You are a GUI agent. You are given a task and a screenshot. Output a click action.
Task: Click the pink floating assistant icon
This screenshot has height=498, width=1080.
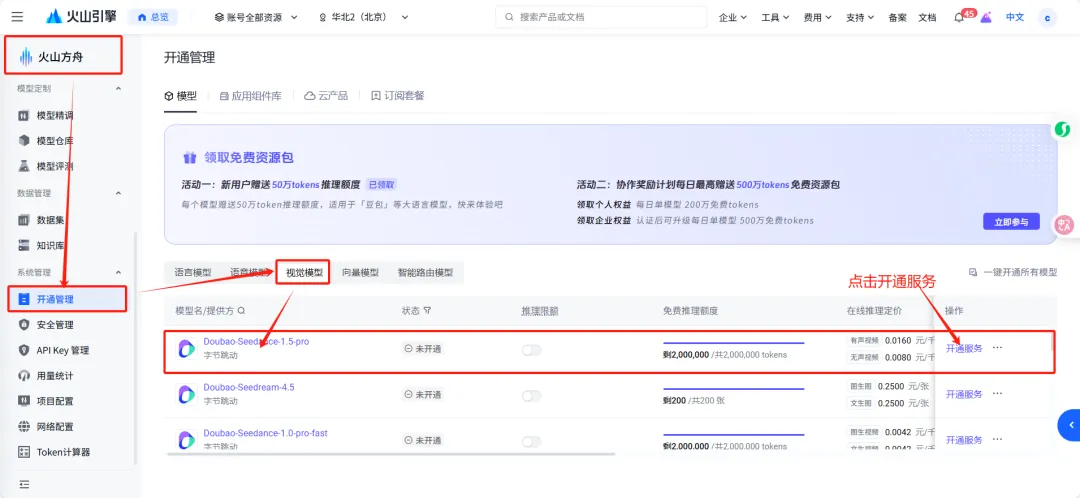(1065, 224)
